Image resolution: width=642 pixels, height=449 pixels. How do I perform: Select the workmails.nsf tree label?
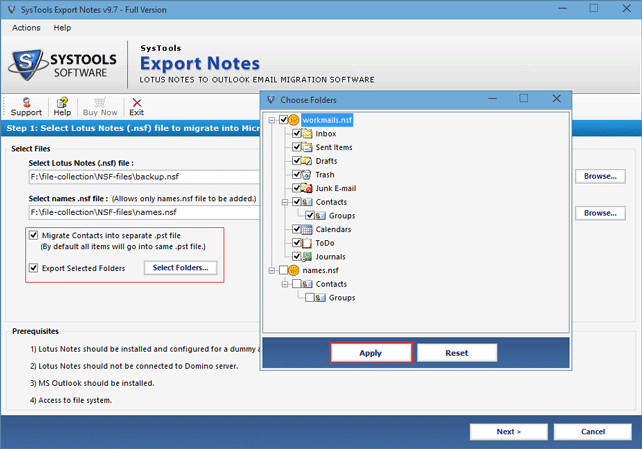[327, 120]
